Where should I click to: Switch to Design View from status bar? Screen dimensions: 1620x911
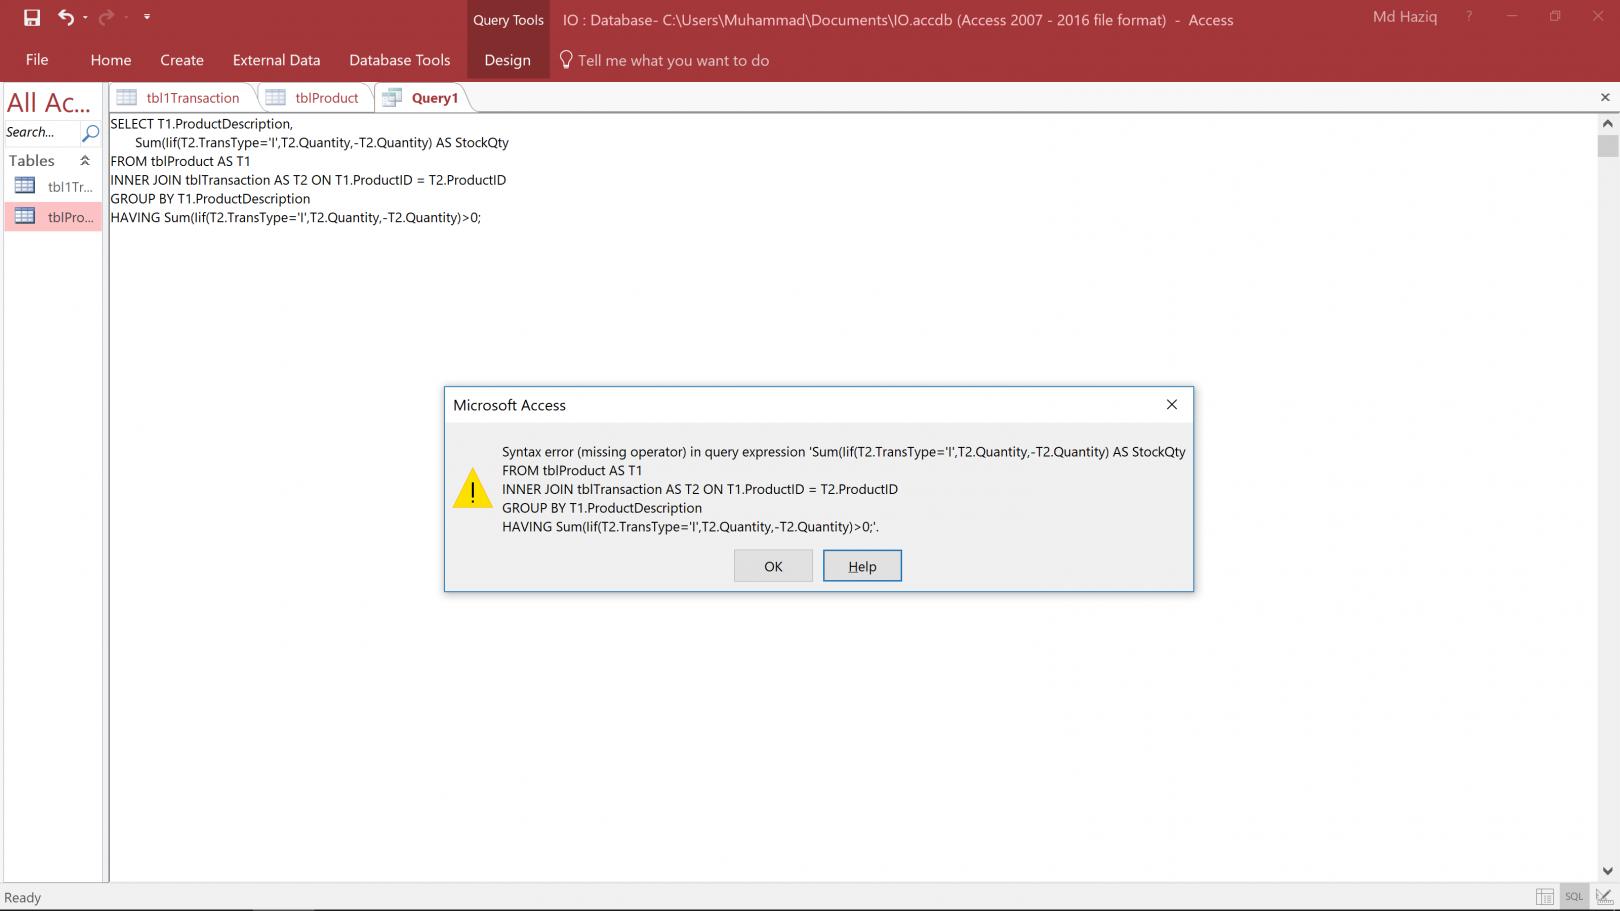tap(1605, 896)
